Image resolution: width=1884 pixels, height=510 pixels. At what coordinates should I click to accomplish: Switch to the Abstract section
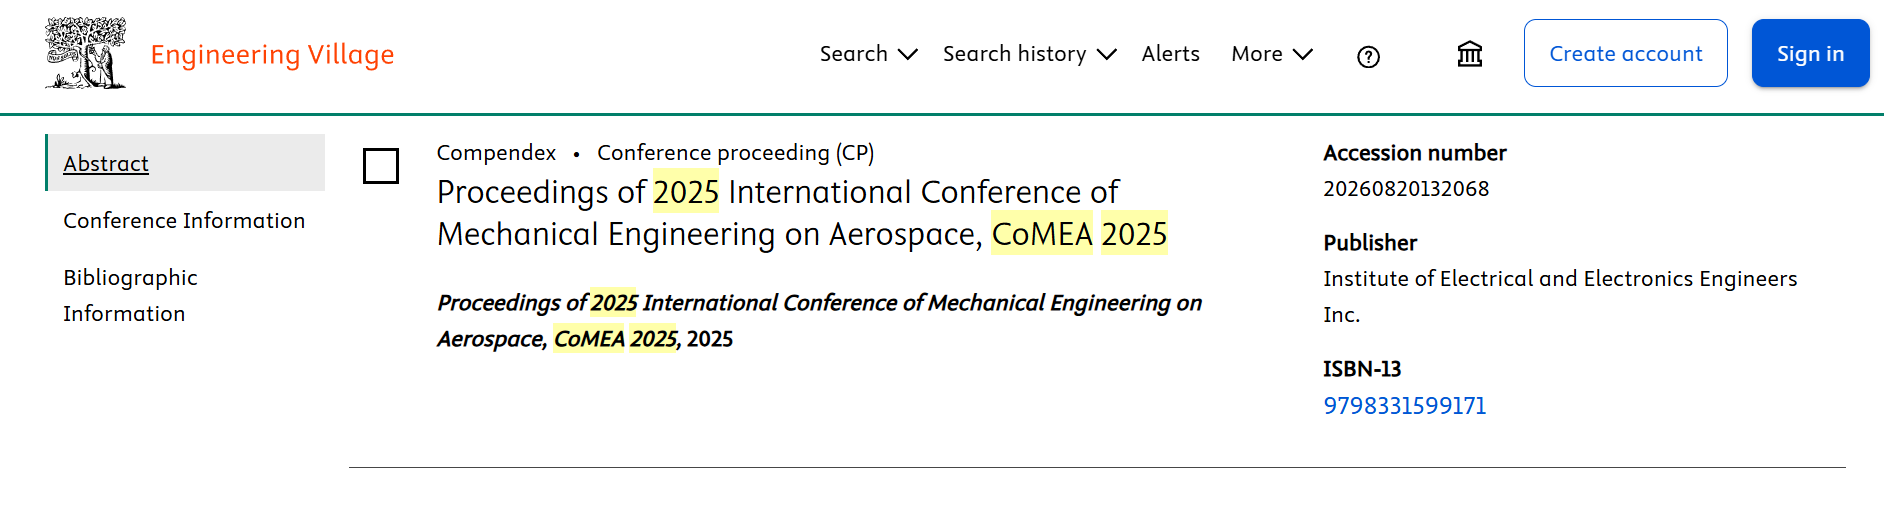106,163
